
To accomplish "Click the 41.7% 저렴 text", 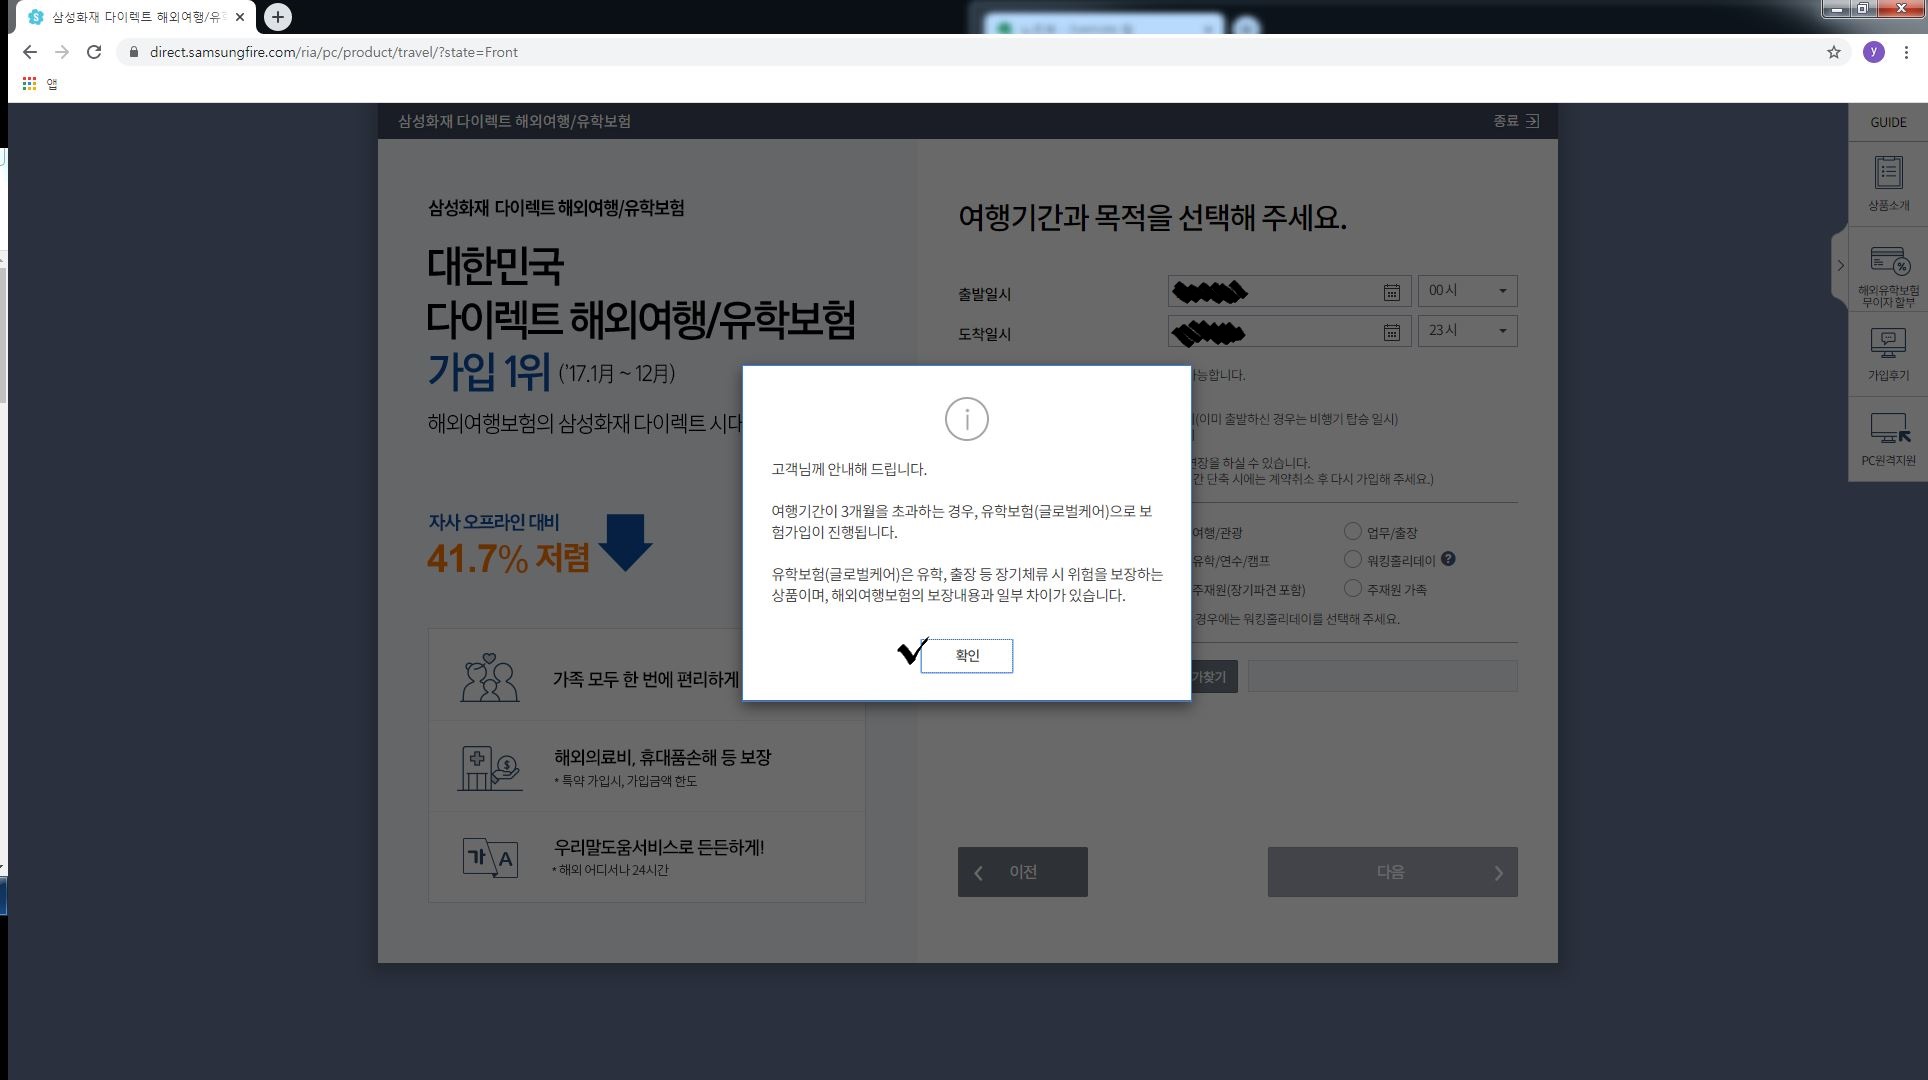I will [x=508, y=558].
